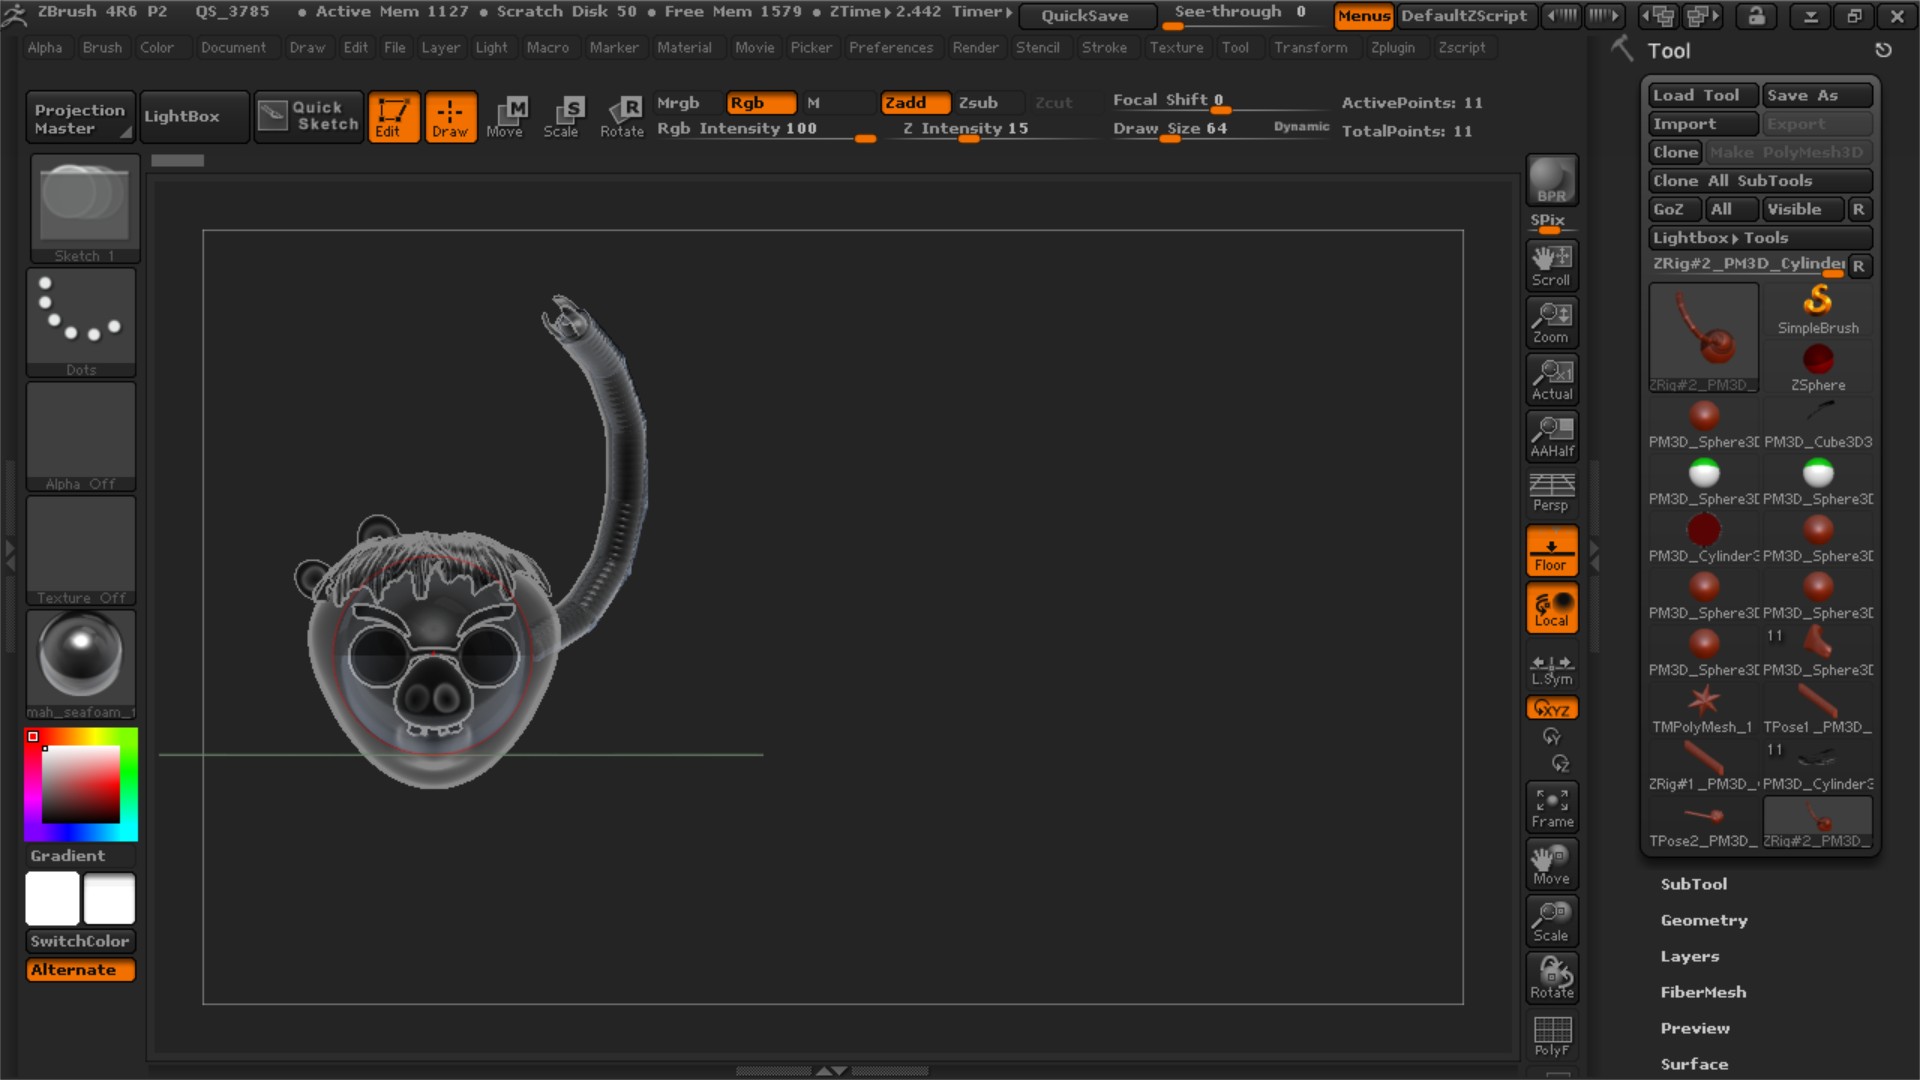Toggle the Persp perspective mode
This screenshot has width=1920, height=1080.
click(1551, 493)
